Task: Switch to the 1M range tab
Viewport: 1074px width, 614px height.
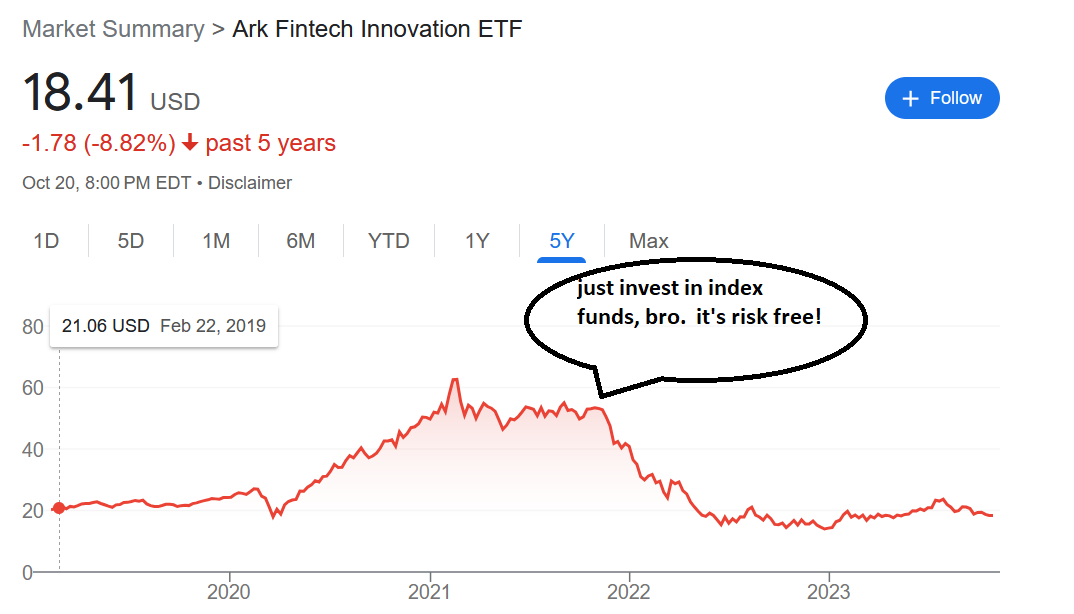Action: pos(216,241)
